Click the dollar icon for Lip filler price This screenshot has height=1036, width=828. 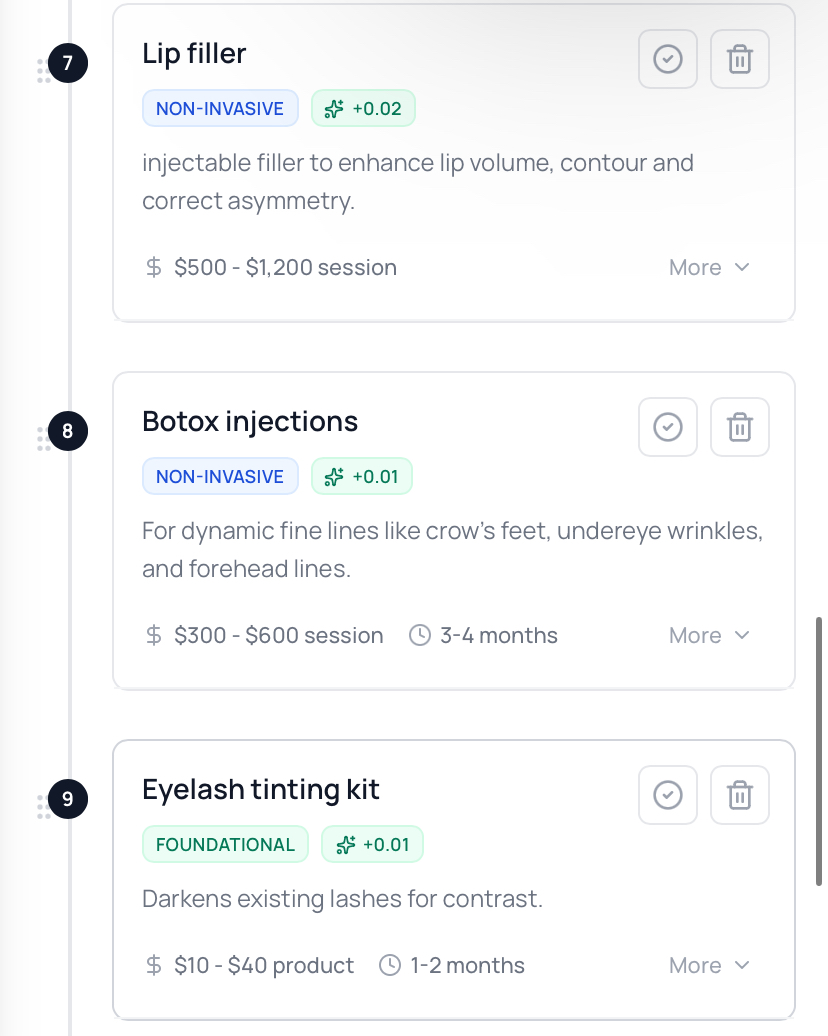(154, 268)
